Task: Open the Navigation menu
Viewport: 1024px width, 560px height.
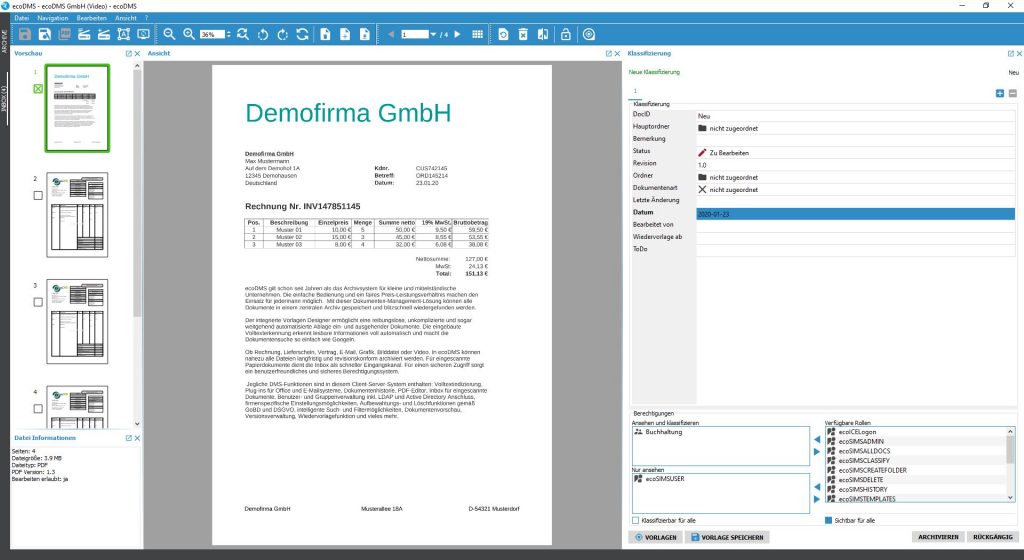Action: click(53, 18)
